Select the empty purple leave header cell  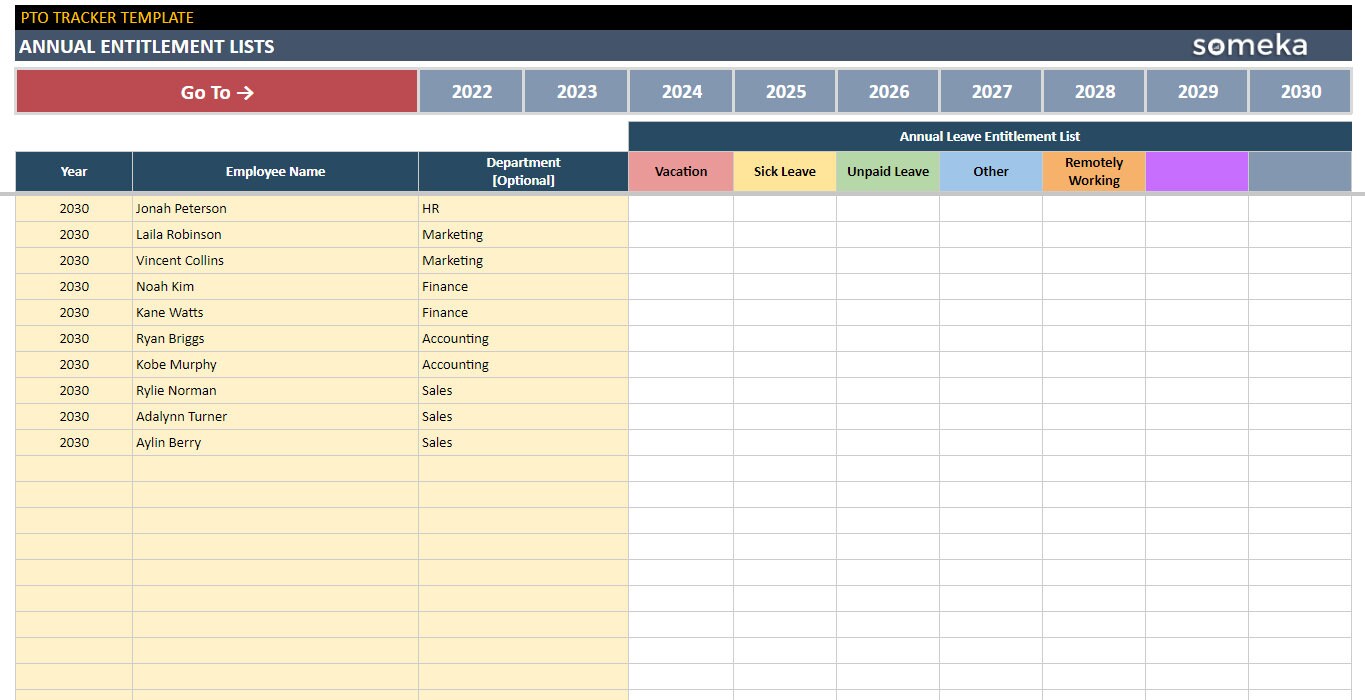click(1197, 171)
